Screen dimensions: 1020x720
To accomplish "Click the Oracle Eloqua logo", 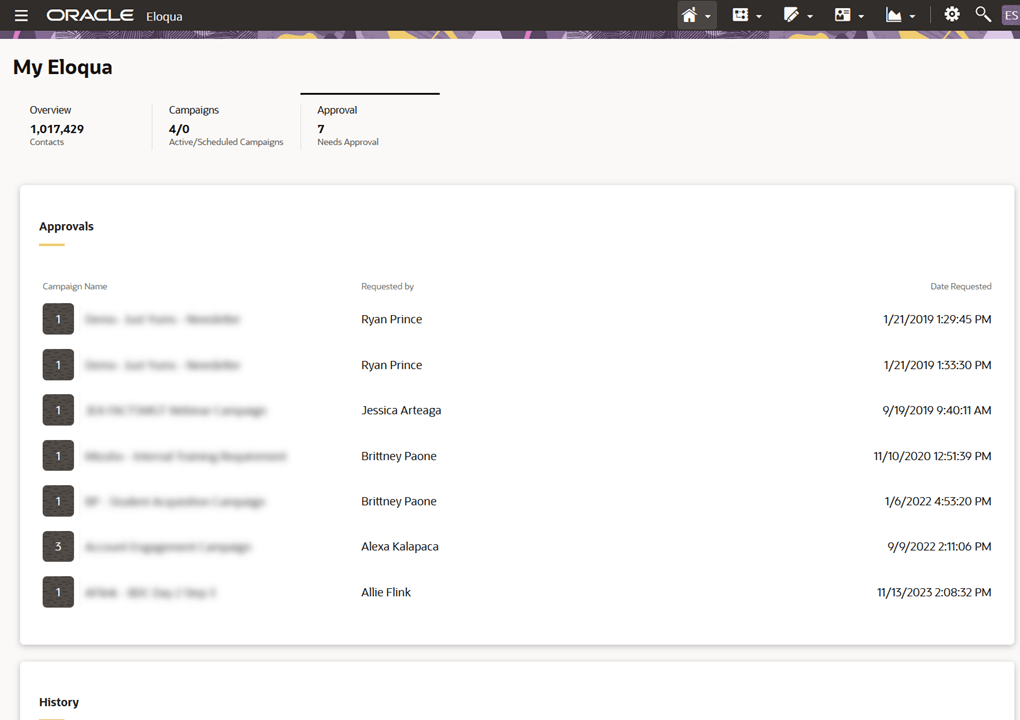I will click(114, 16).
